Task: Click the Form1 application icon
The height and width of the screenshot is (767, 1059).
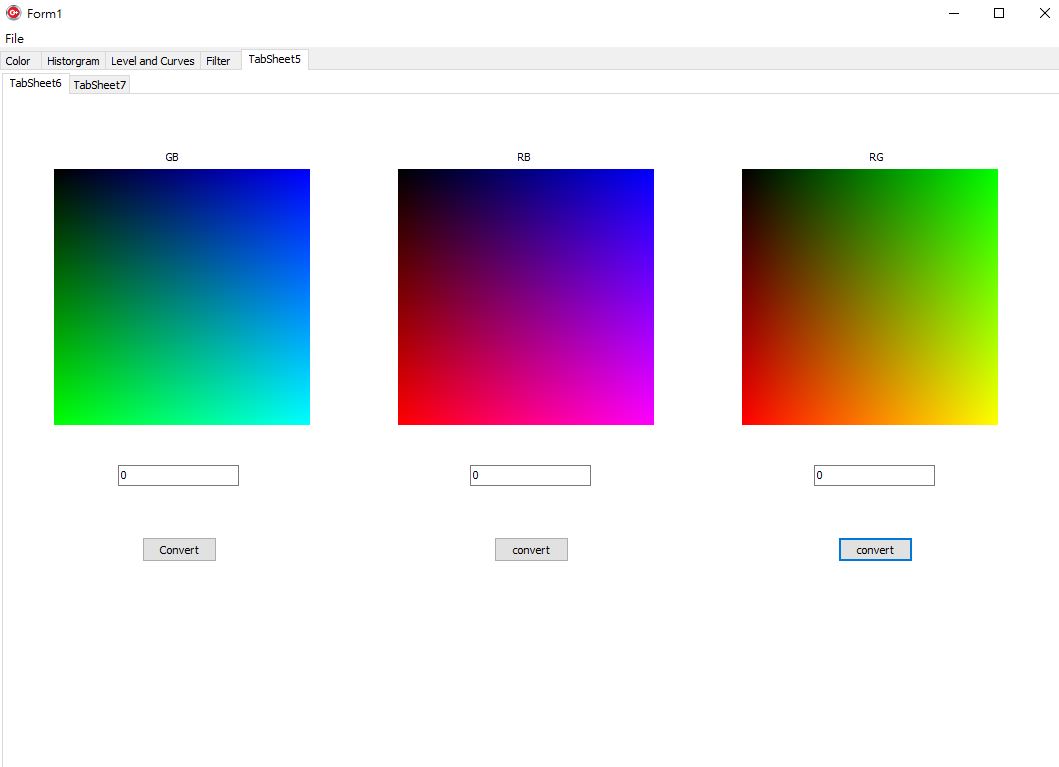Action: coord(13,13)
